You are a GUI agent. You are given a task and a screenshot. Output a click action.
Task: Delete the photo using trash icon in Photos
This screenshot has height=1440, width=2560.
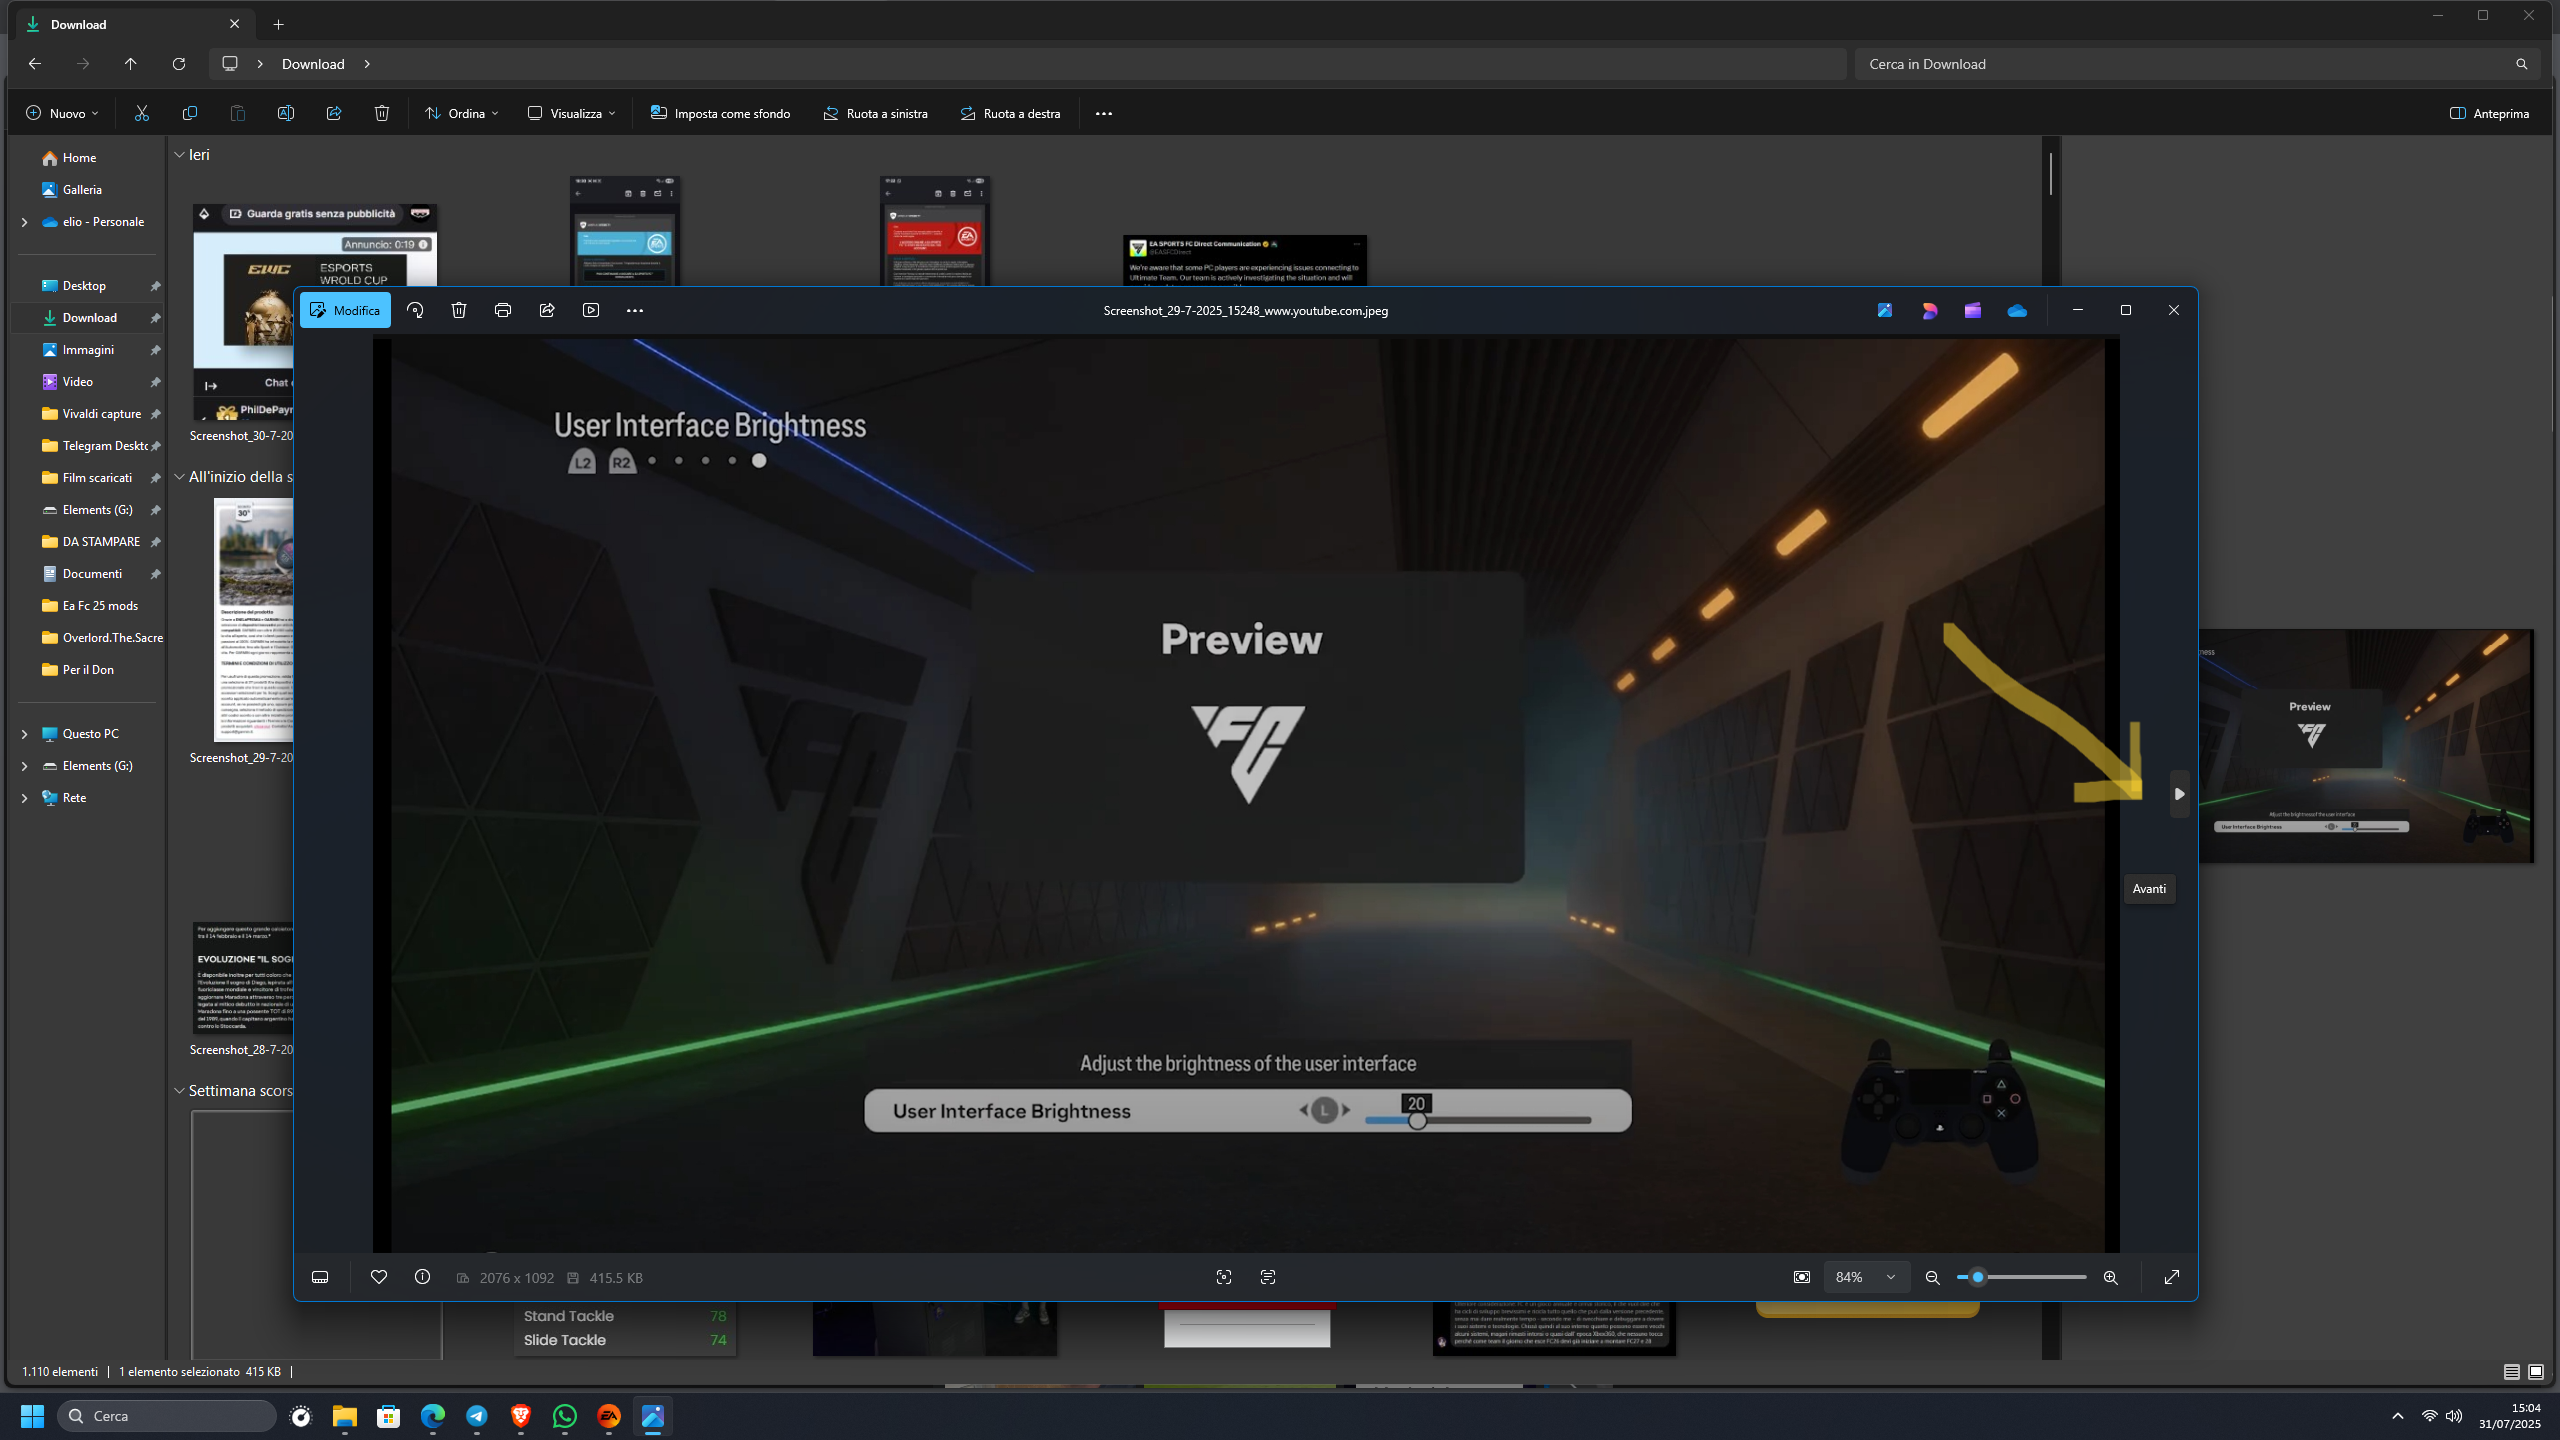[x=459, y=310]
